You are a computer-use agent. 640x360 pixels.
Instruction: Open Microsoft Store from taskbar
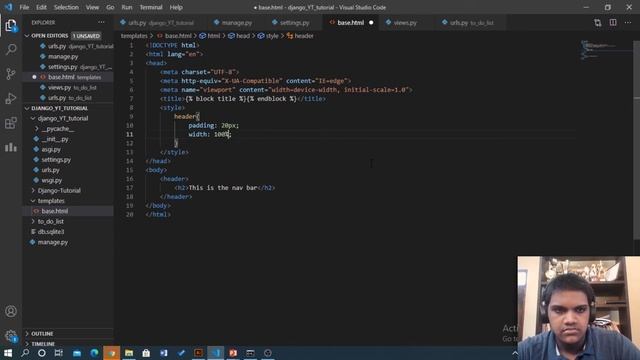[x=146, y=353]
